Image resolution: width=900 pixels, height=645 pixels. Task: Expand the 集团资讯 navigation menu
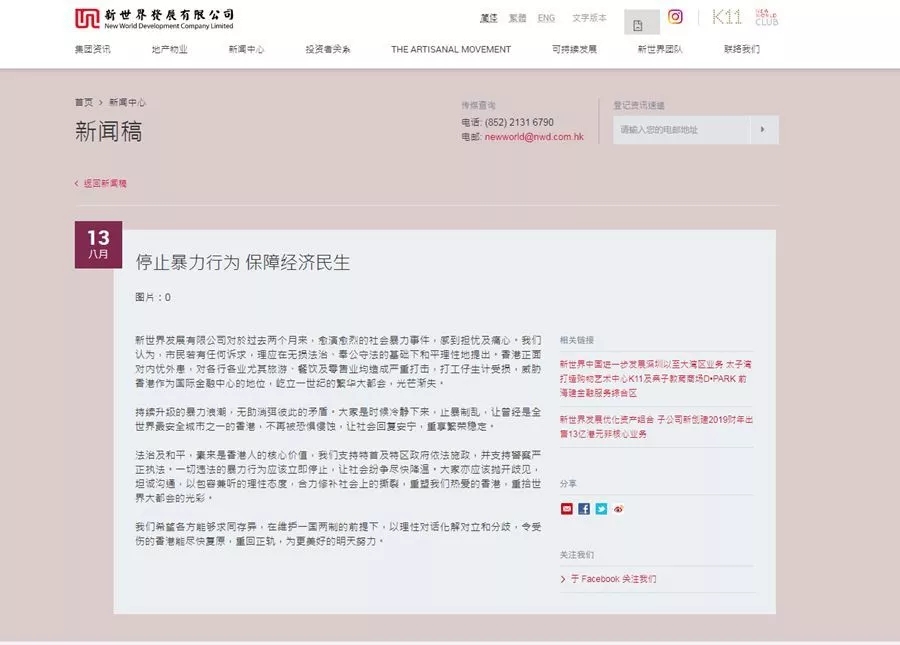(93, 49)
